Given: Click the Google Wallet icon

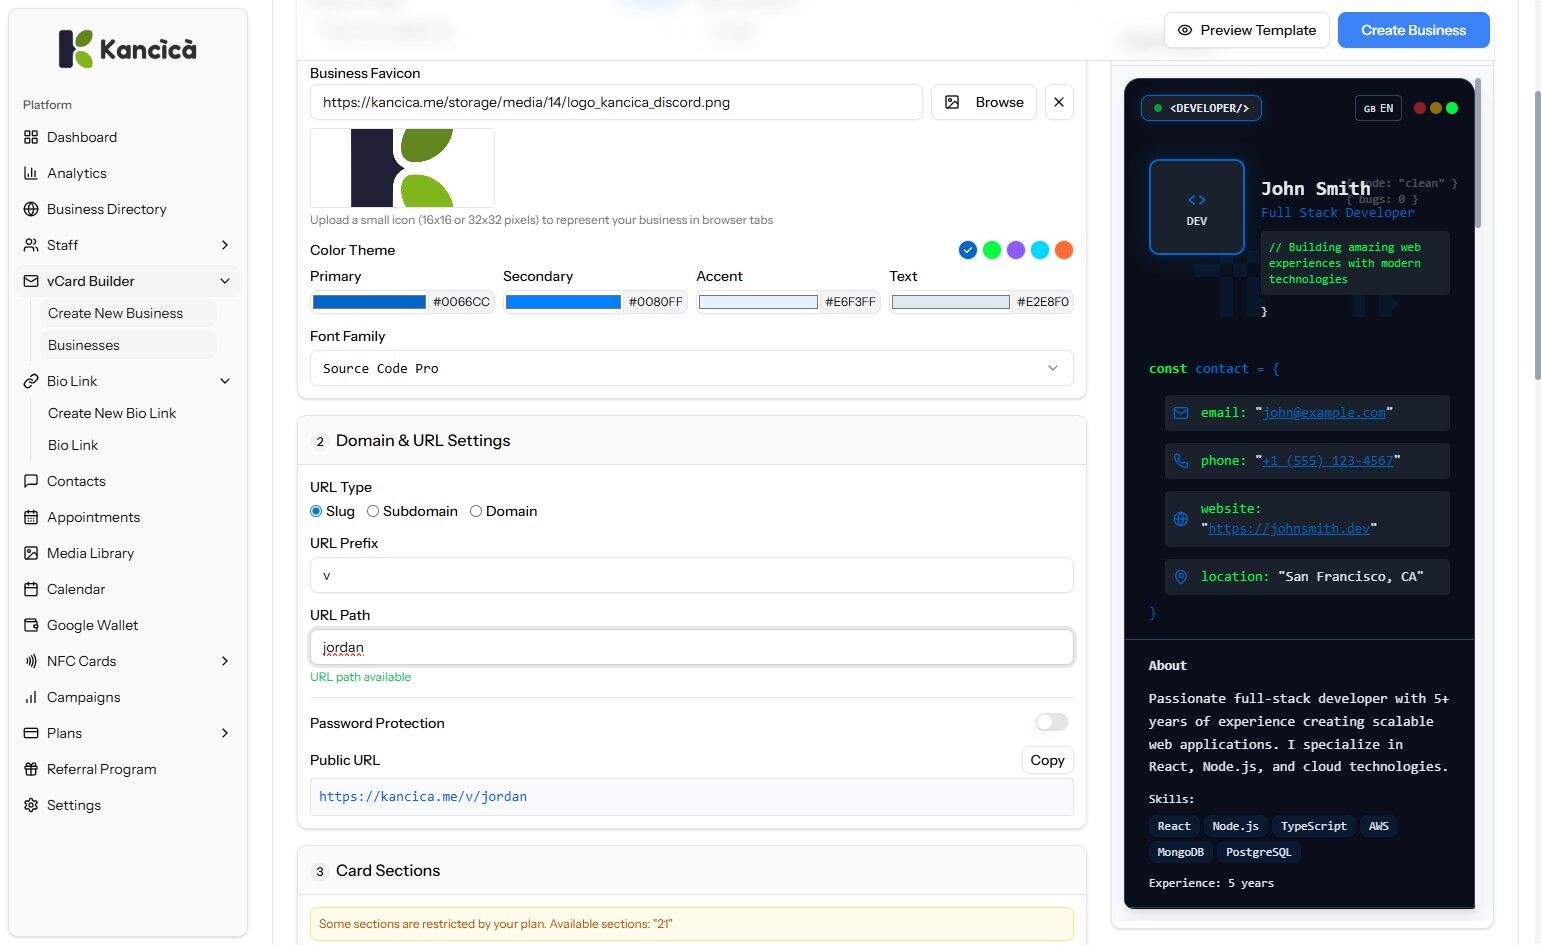Looking at the screenshot, I should [31, 625].
